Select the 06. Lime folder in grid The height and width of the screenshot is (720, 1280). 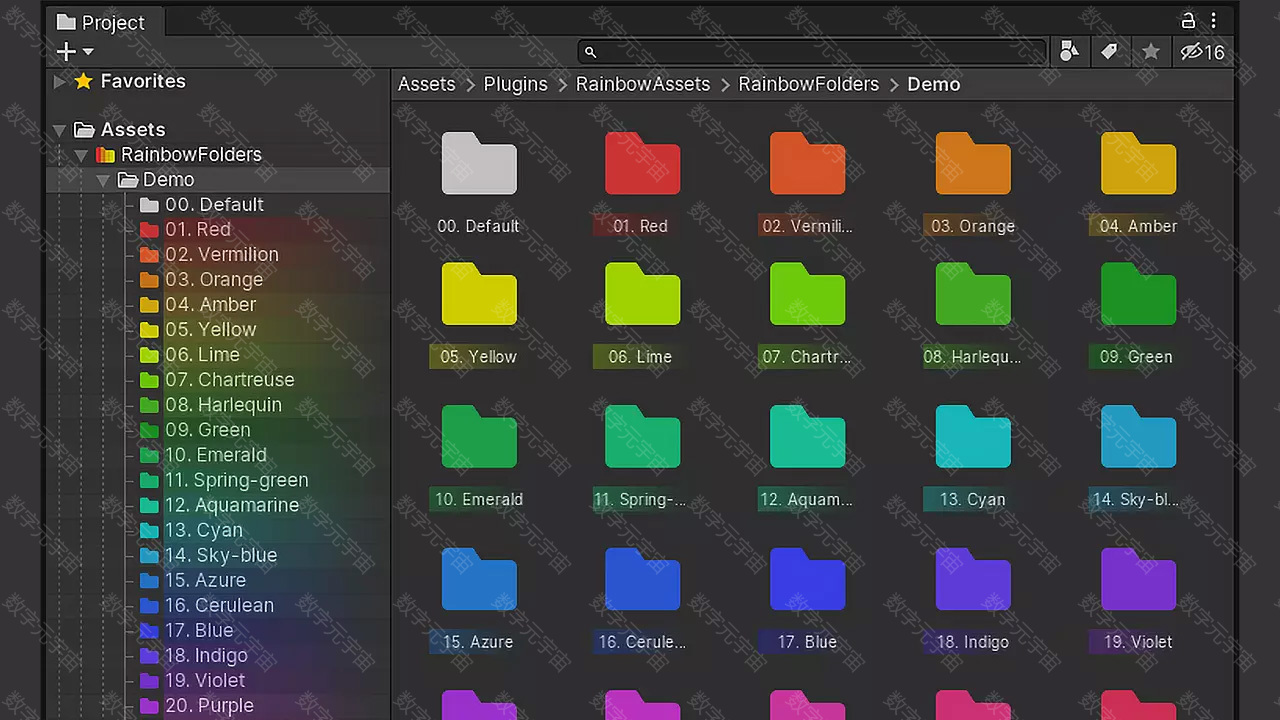642,294
